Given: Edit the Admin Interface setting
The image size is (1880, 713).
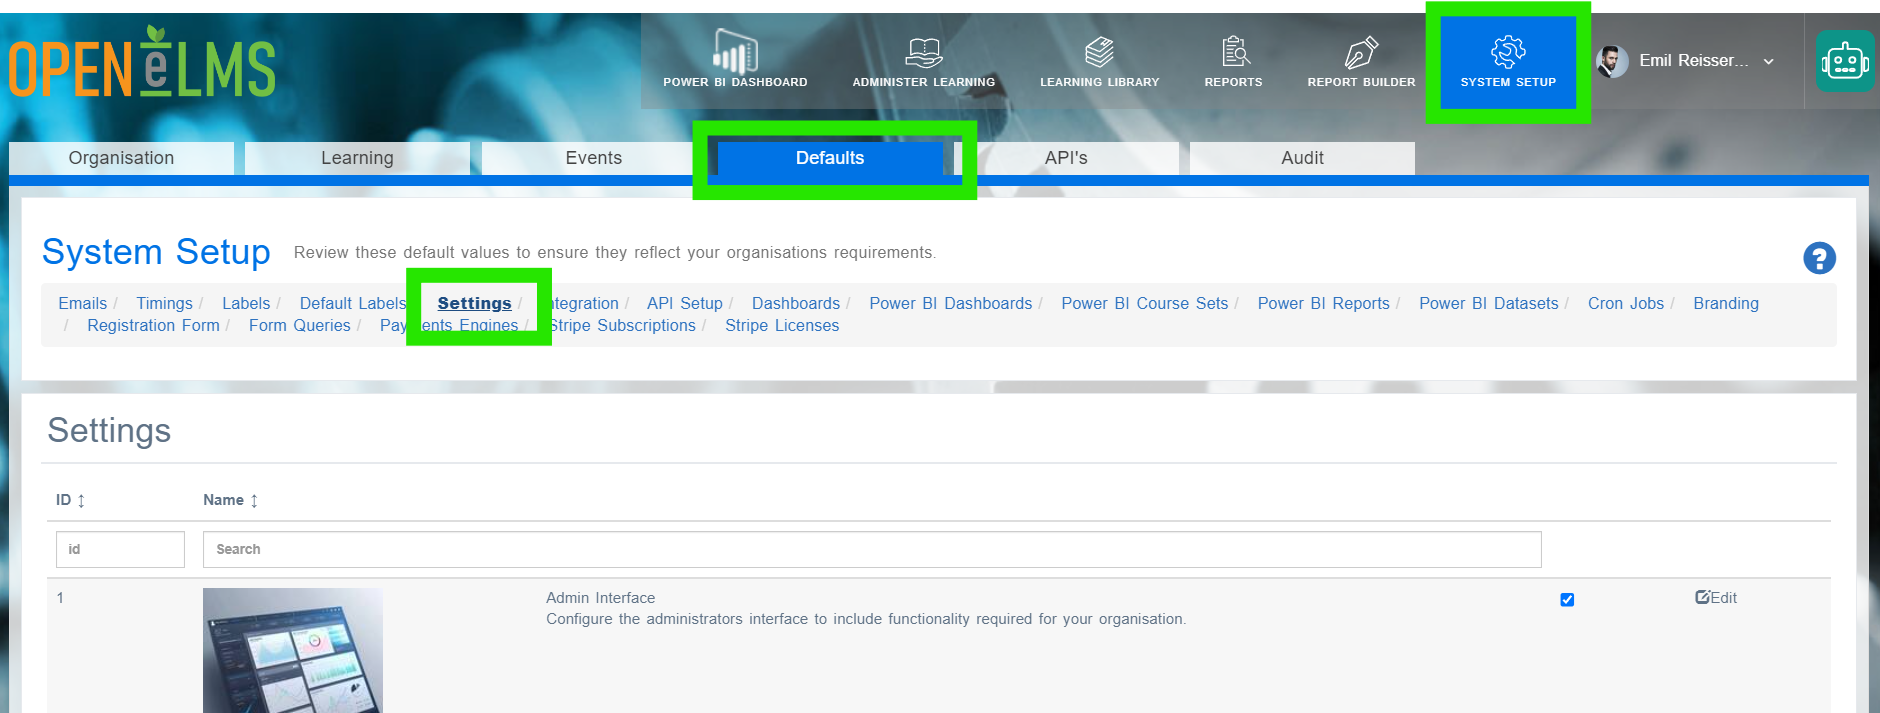Looking at the screenshot, I should pos(1716,597).
